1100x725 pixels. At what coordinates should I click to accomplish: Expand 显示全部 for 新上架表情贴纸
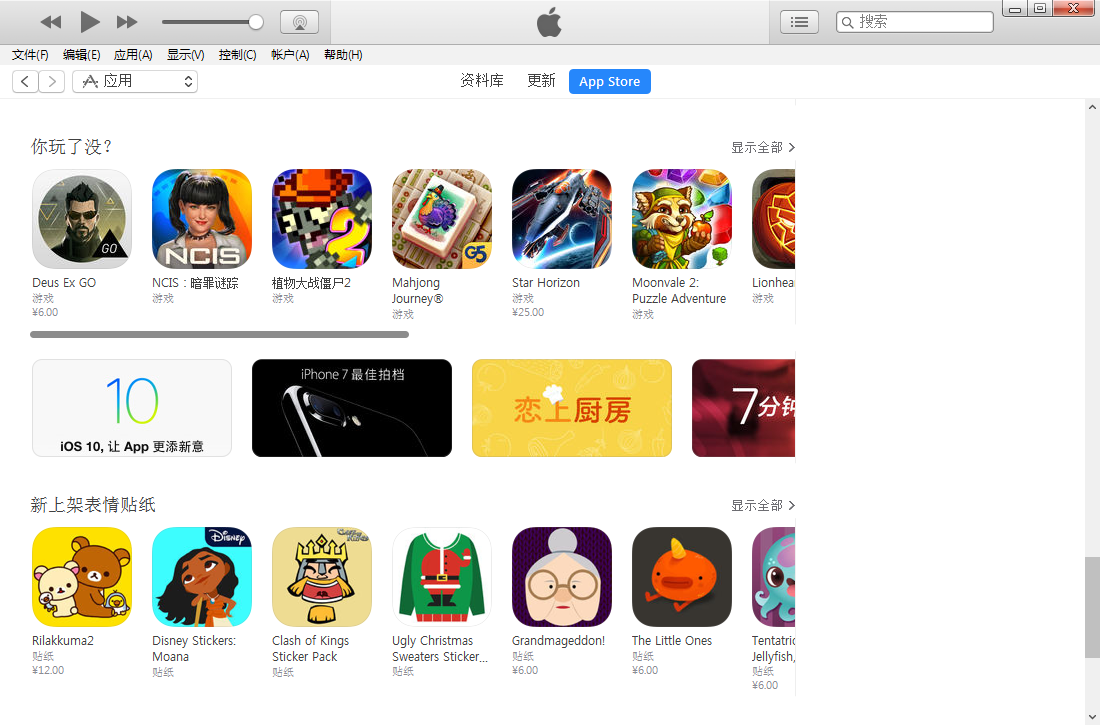coord(763,505)
